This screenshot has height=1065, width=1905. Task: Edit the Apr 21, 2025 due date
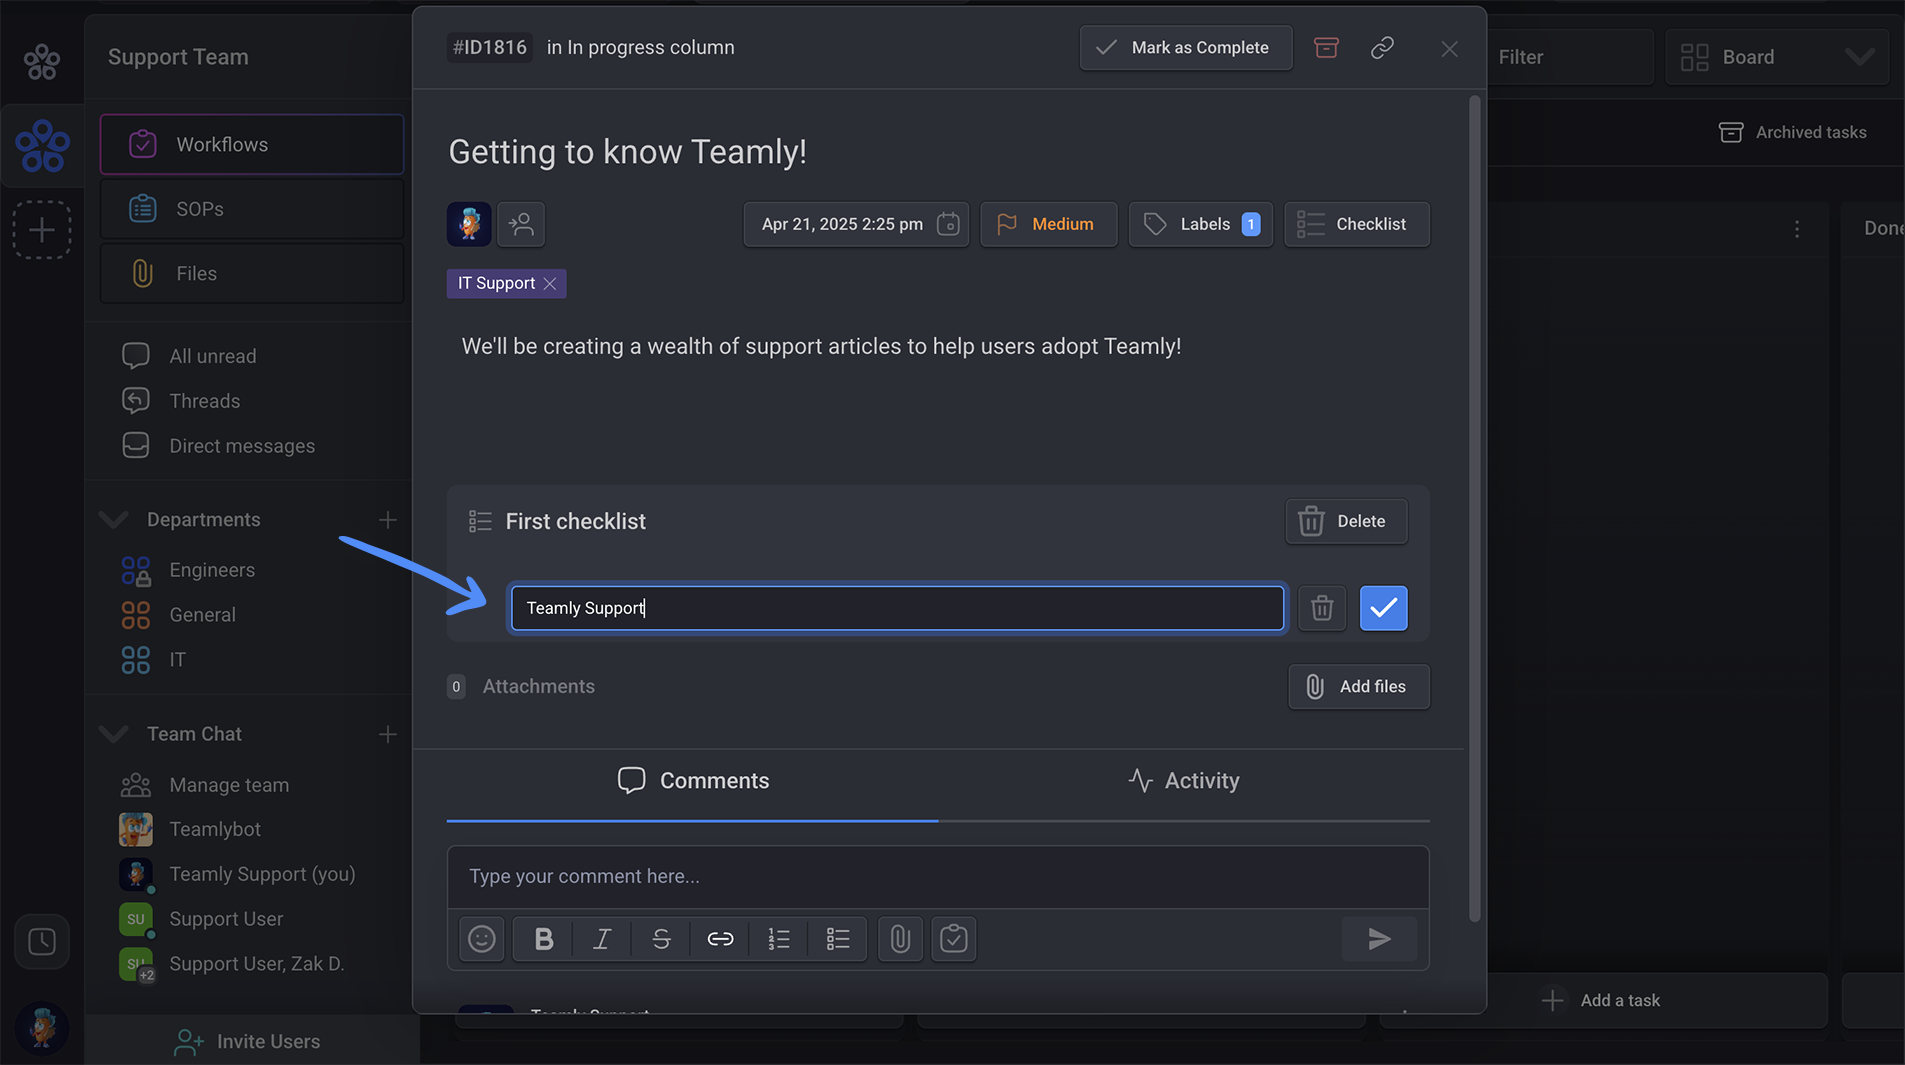point(856,224)
